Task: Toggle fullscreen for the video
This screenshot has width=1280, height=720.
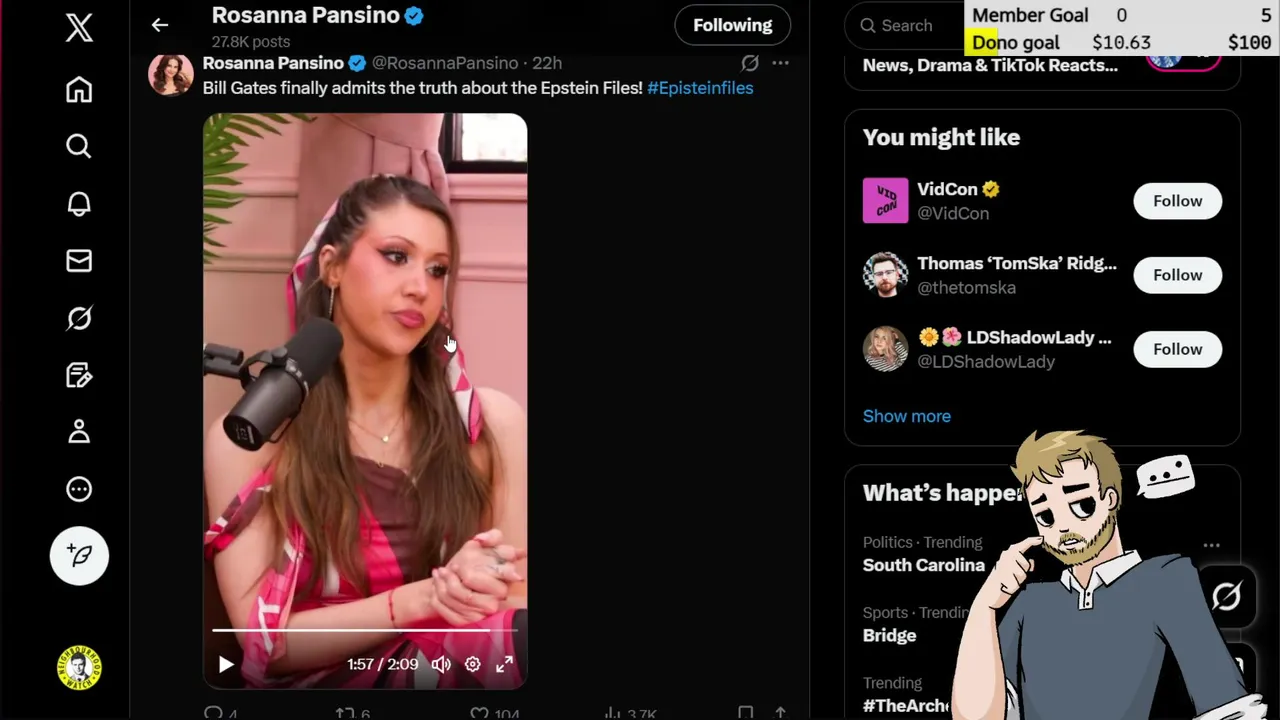Action: 504,664
